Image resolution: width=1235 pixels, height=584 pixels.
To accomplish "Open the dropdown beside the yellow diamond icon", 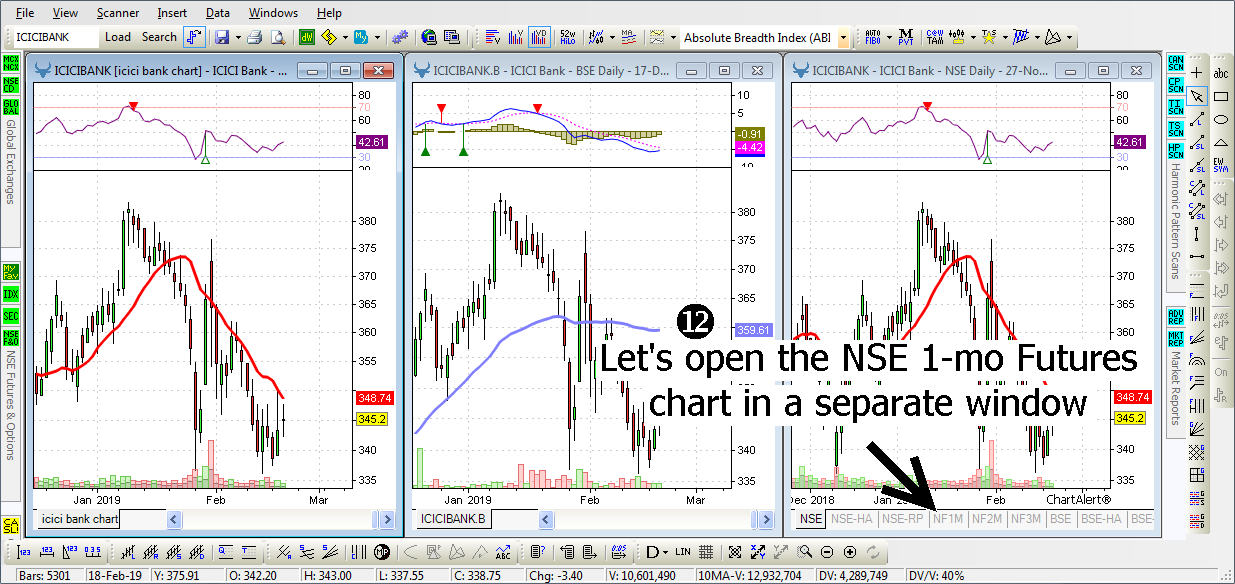I will coord(345,38).
